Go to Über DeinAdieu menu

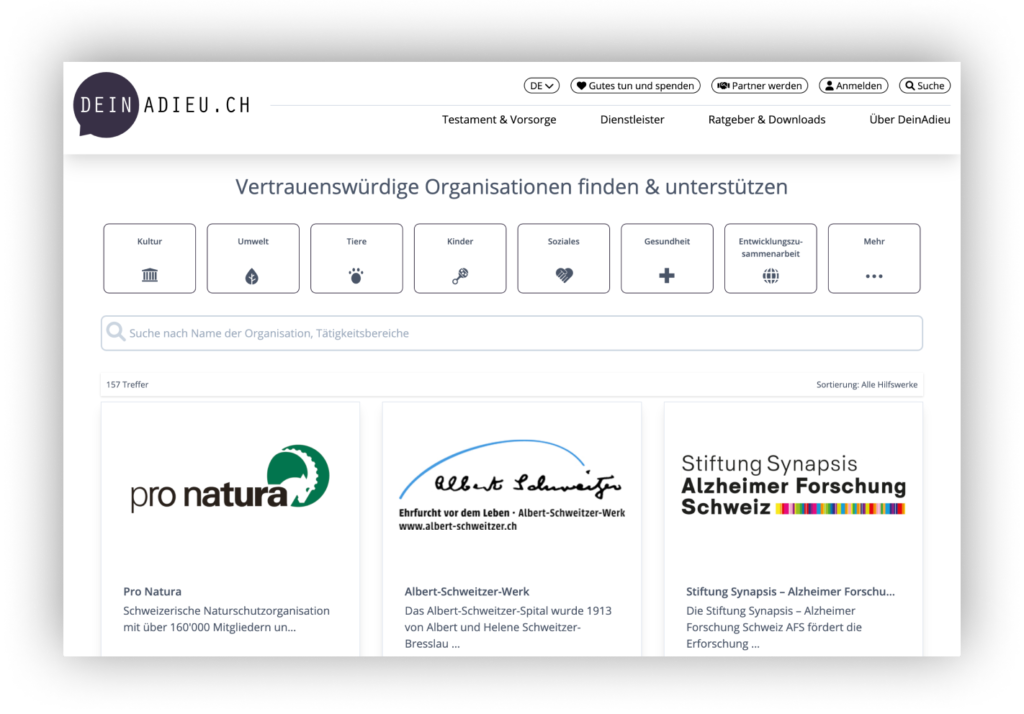click(909, 120)
